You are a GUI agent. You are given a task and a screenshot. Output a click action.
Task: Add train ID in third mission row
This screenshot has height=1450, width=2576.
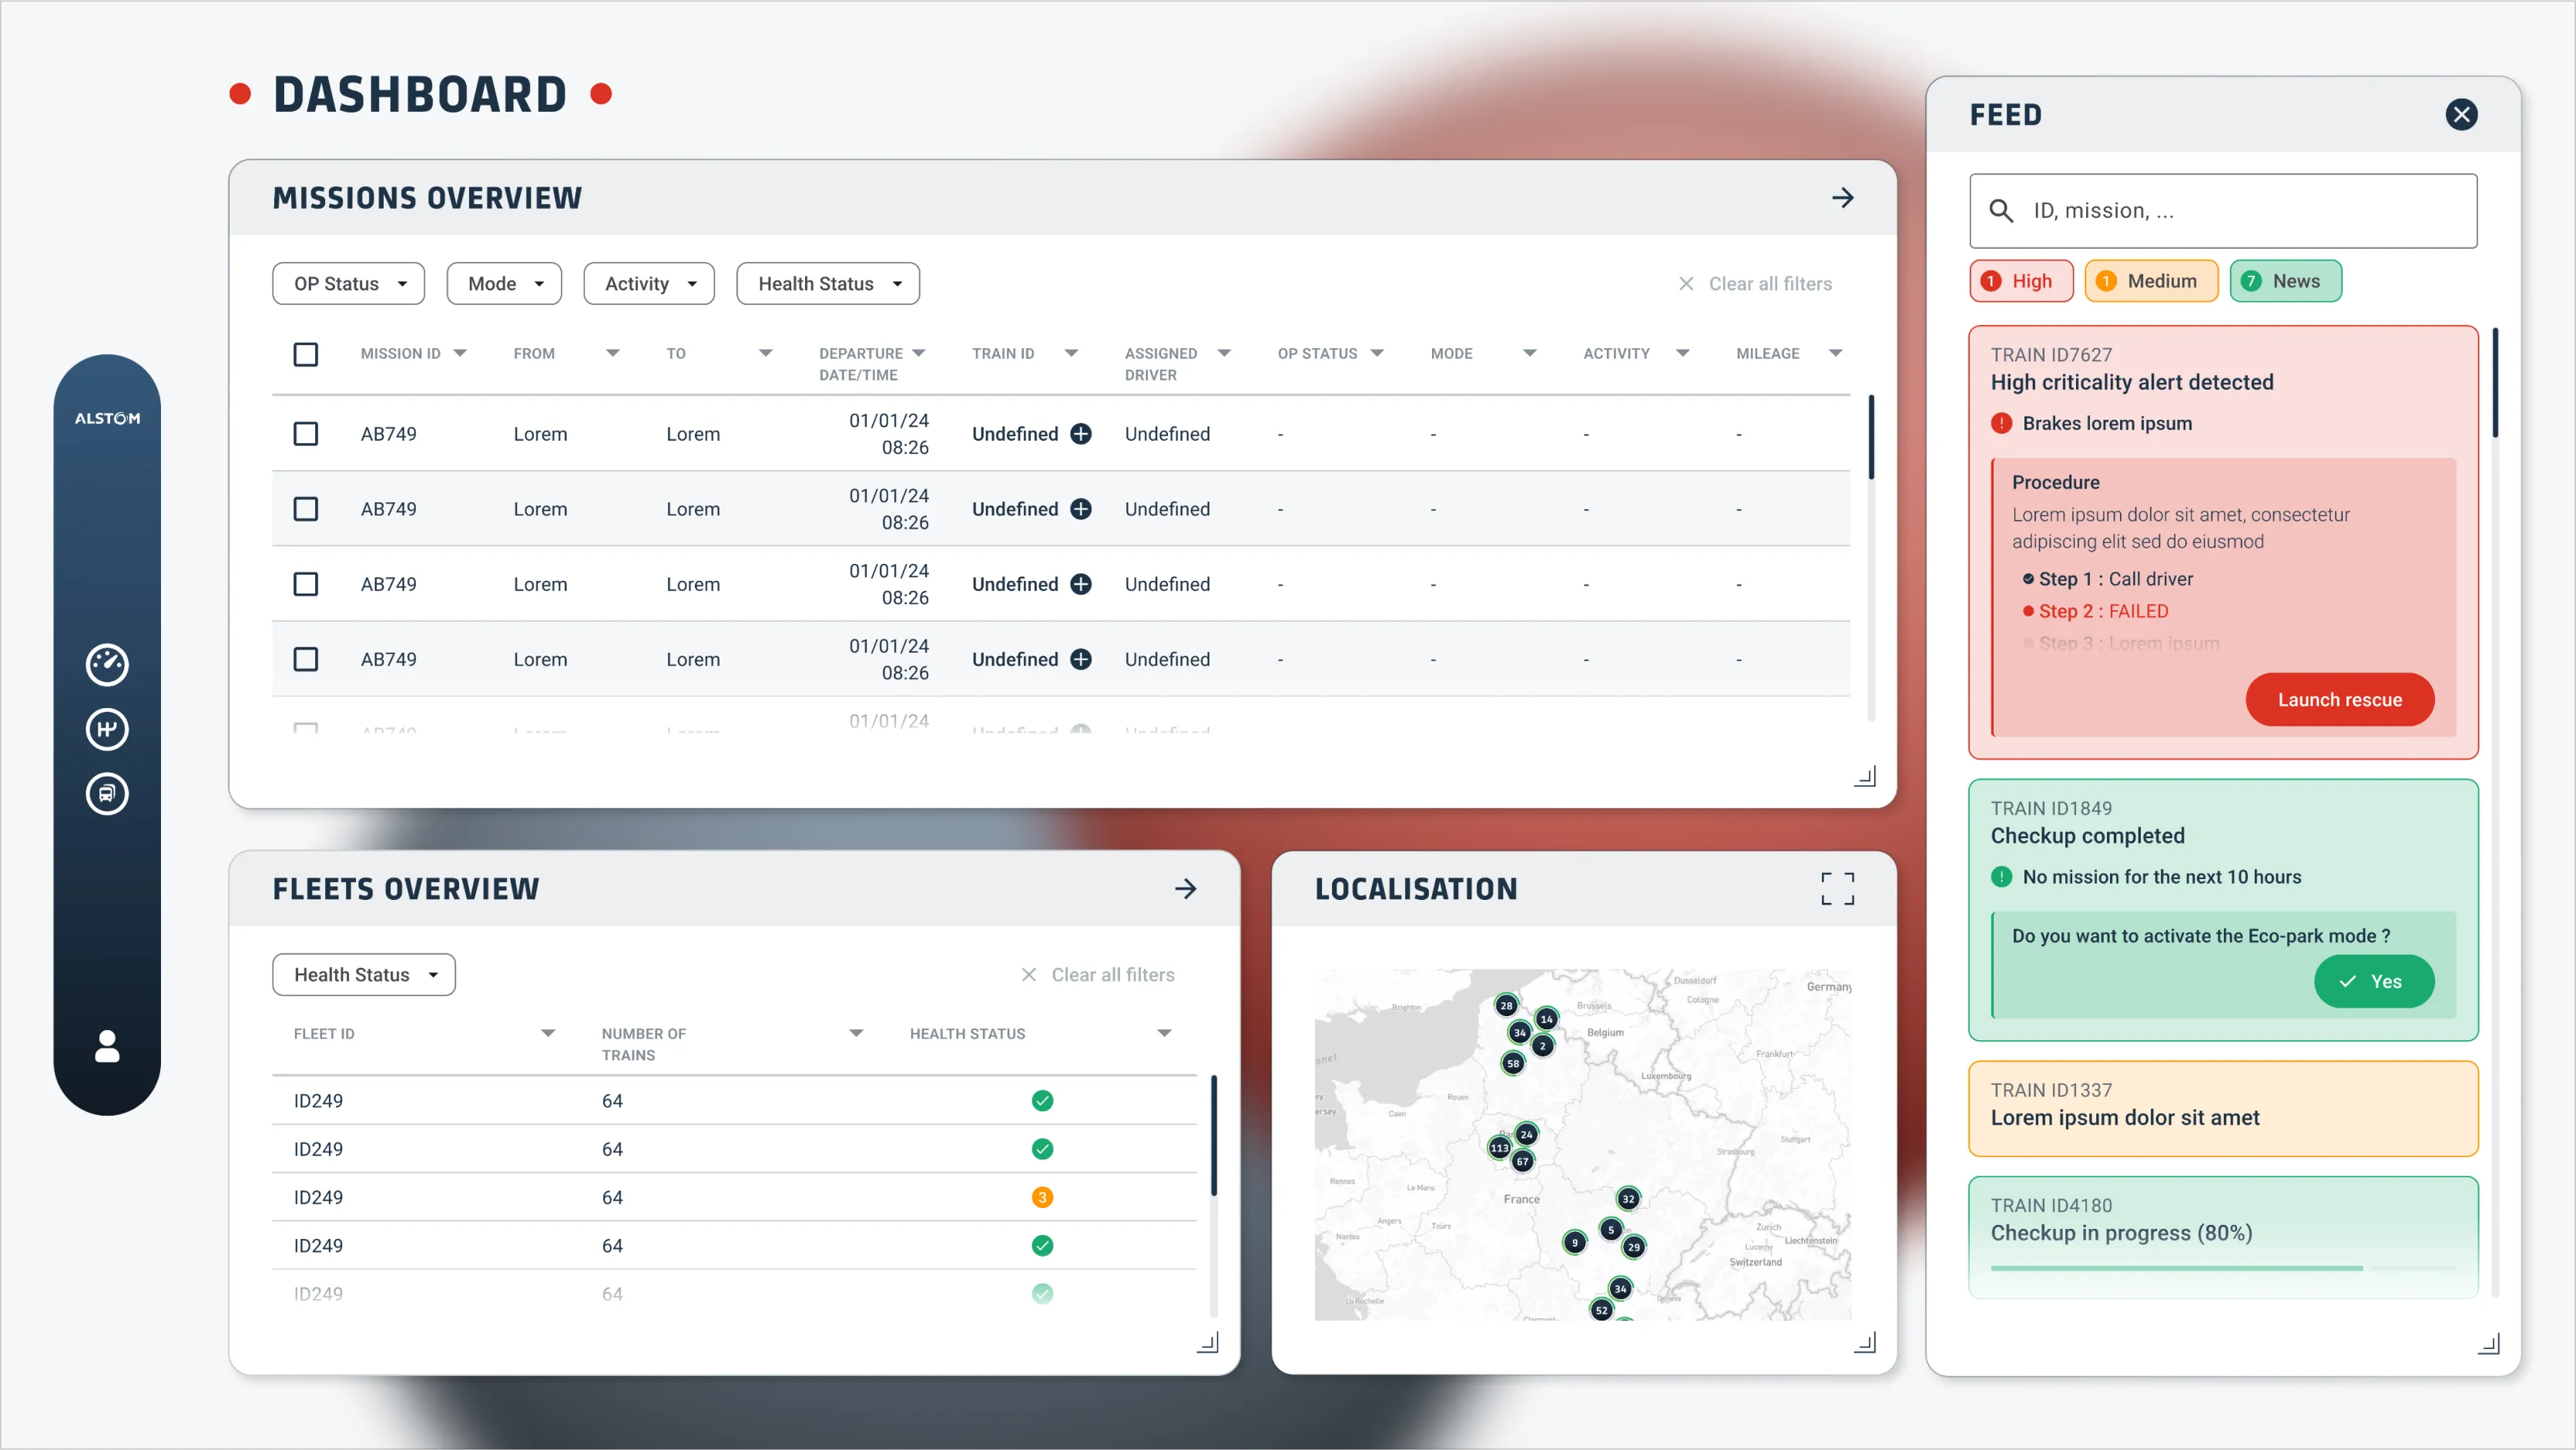[1081, 584]
